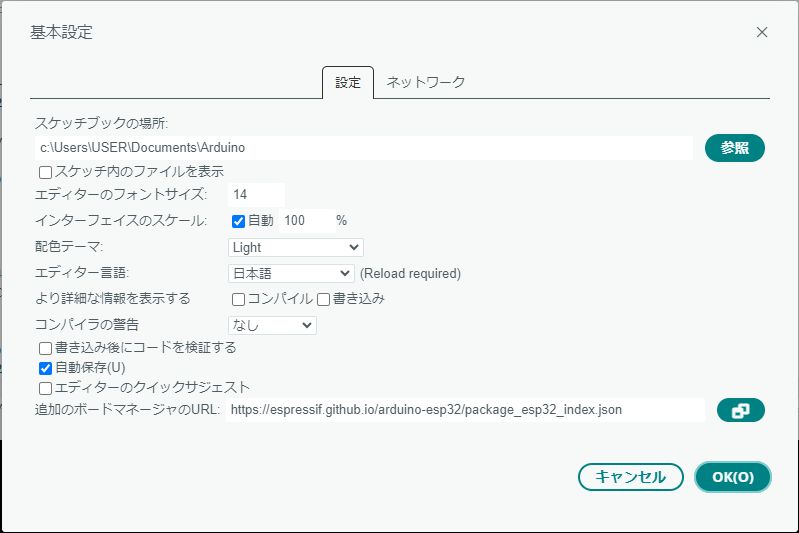This screenshot has height=533, width=799.
Task: Uncheck the 自動 interface scale checkbox
Action: (239, 221)
